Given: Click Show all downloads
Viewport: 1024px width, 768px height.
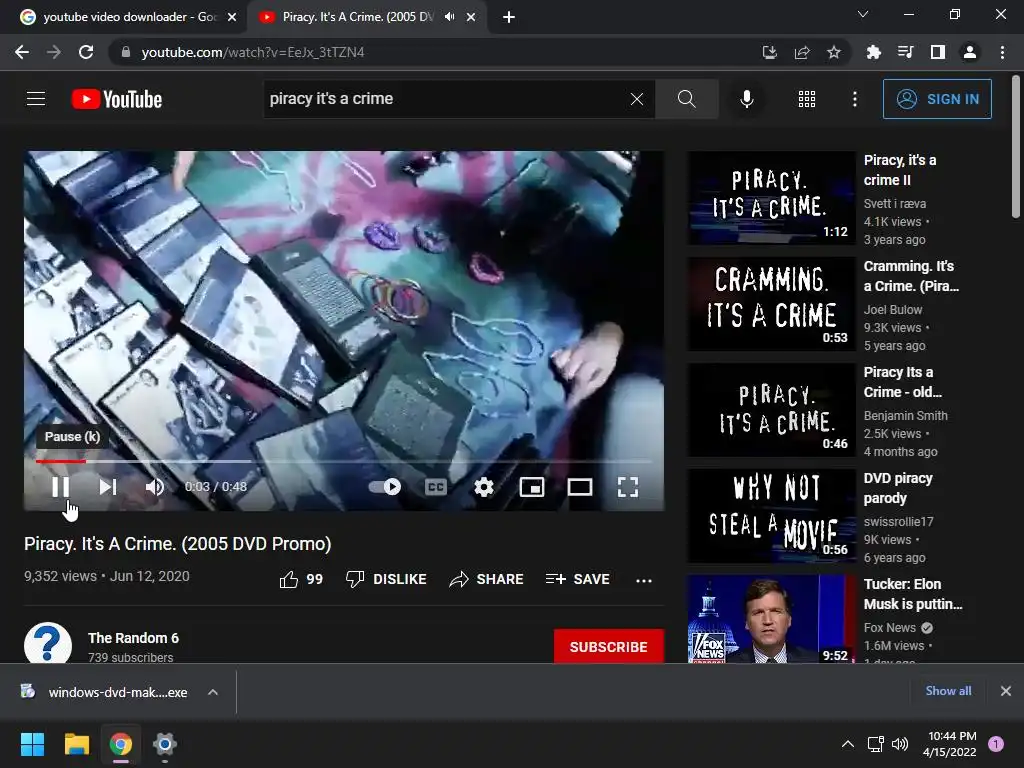Looking at the screenshot, I should tap(948, 691).
